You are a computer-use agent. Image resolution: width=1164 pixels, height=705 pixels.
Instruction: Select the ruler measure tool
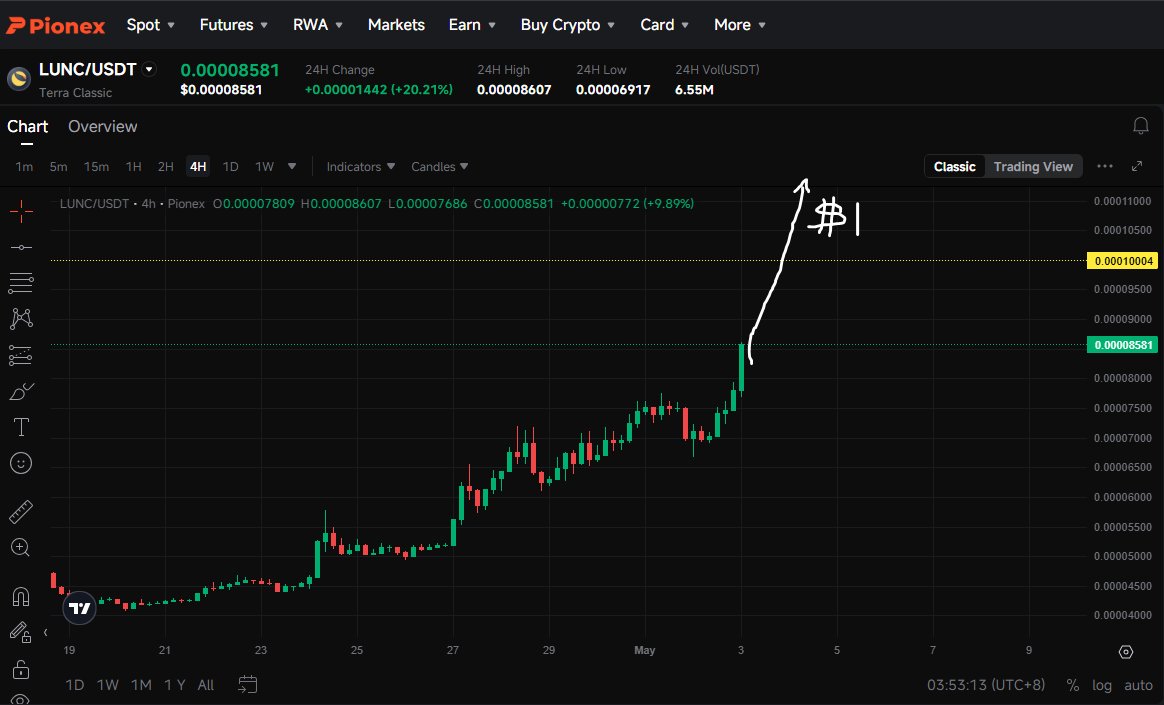21,511
